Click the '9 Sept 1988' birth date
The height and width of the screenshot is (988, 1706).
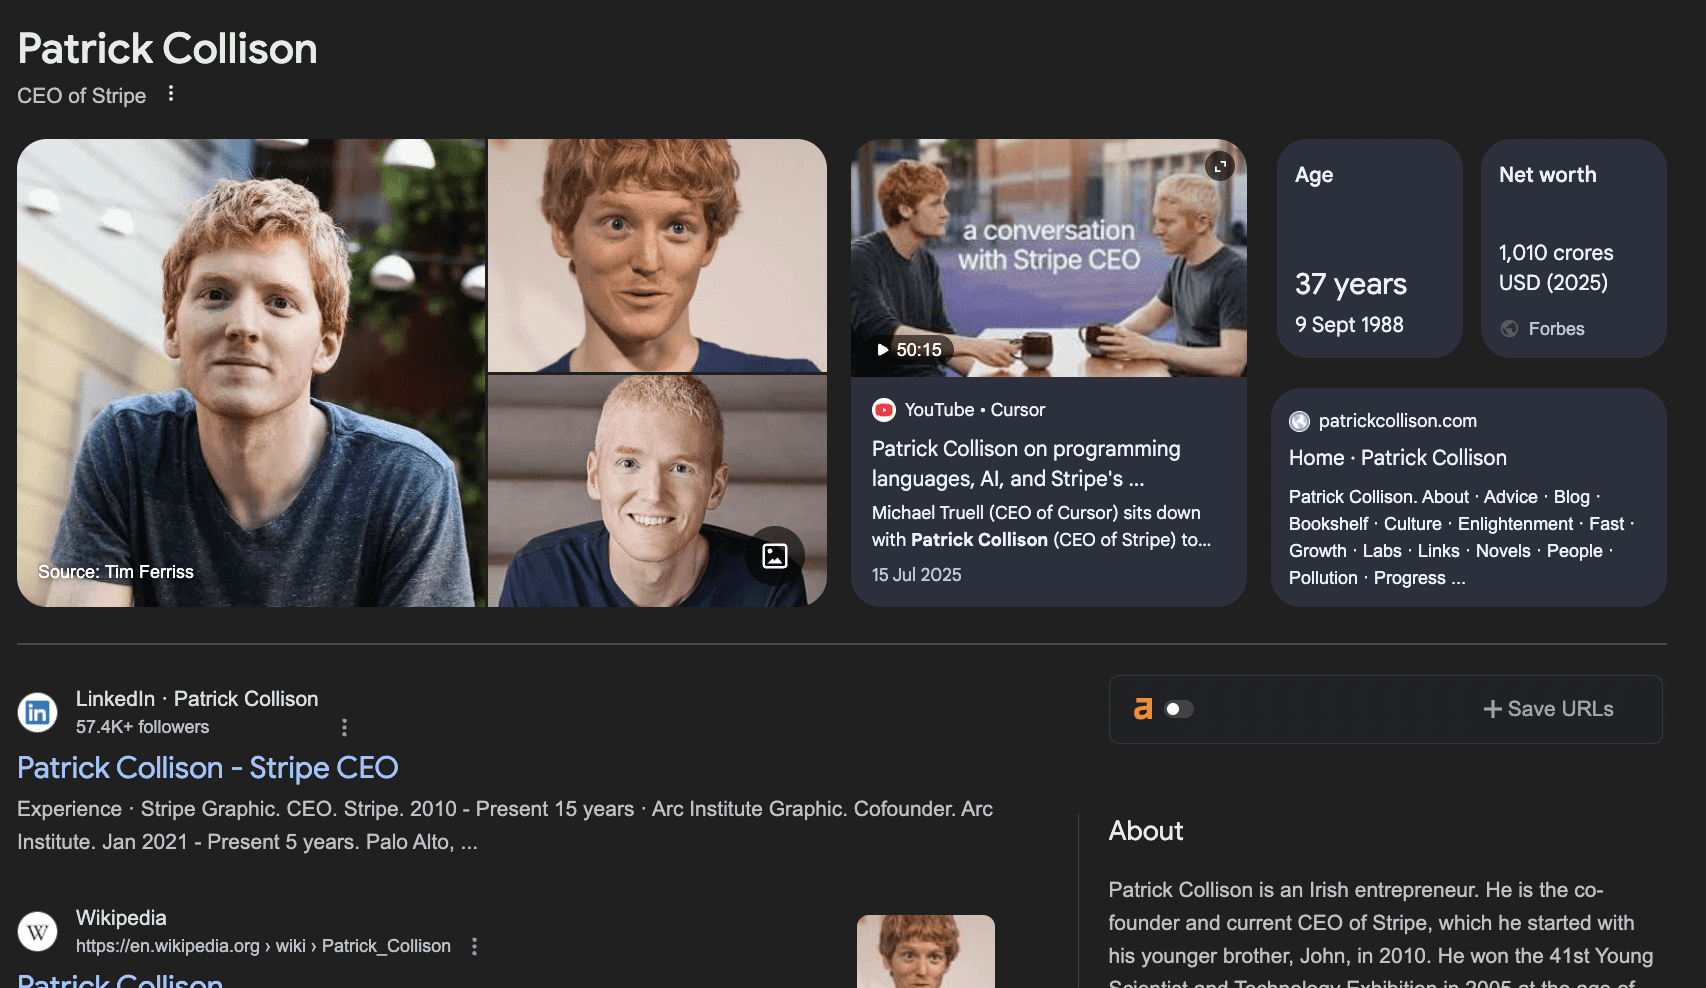point(1349,325)
